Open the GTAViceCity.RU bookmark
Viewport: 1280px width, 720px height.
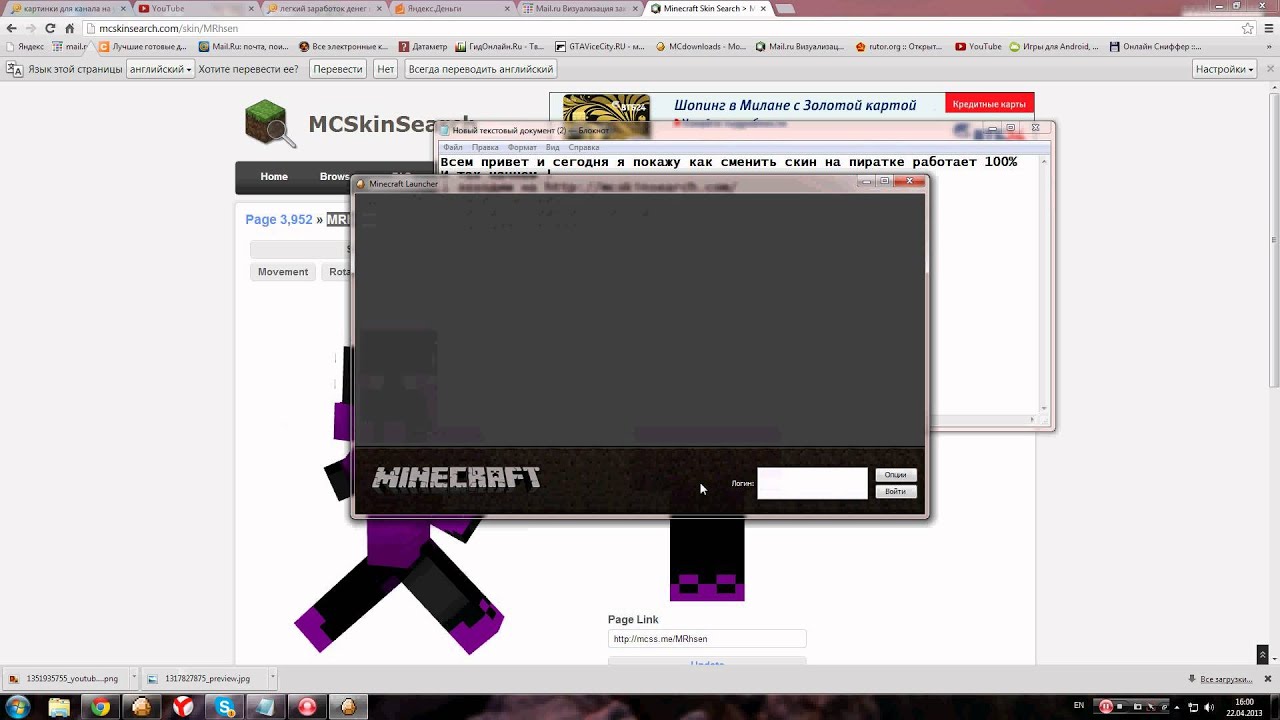pos(600,46)
